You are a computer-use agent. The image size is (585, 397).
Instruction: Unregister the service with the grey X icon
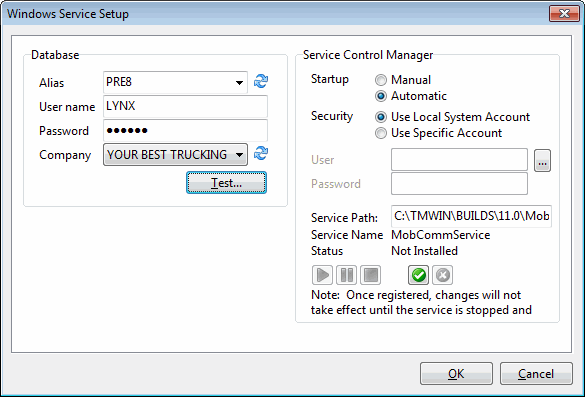point(442,275)
